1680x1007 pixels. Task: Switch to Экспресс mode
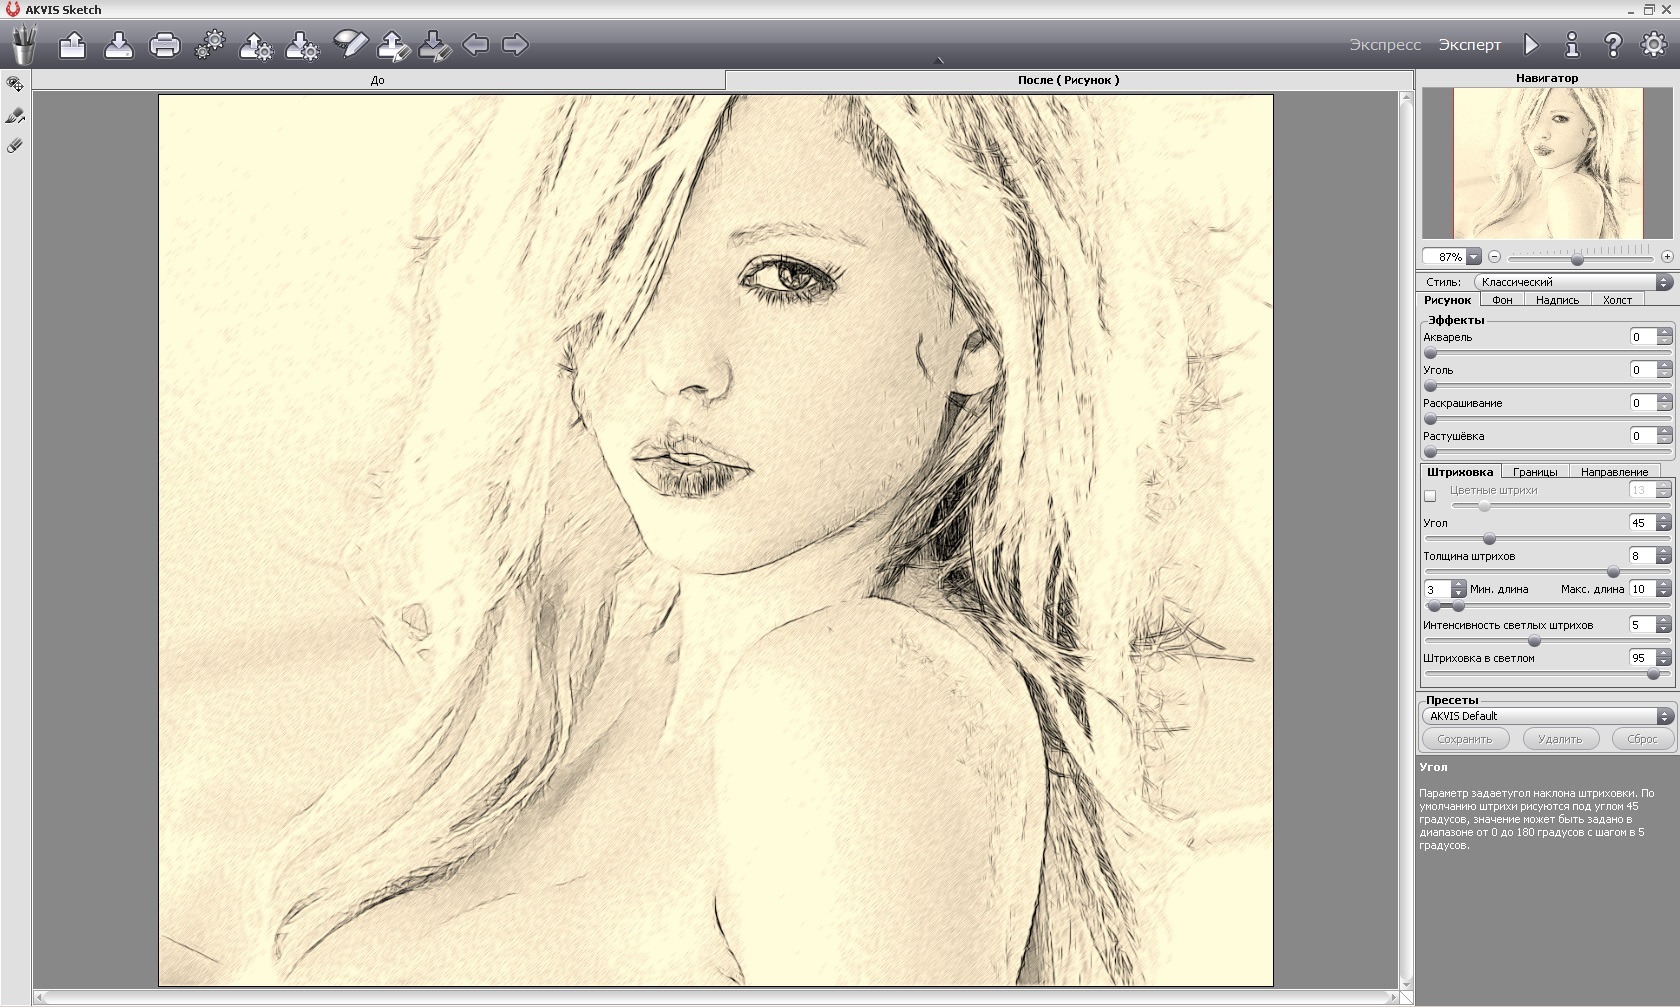(1384, 45)
